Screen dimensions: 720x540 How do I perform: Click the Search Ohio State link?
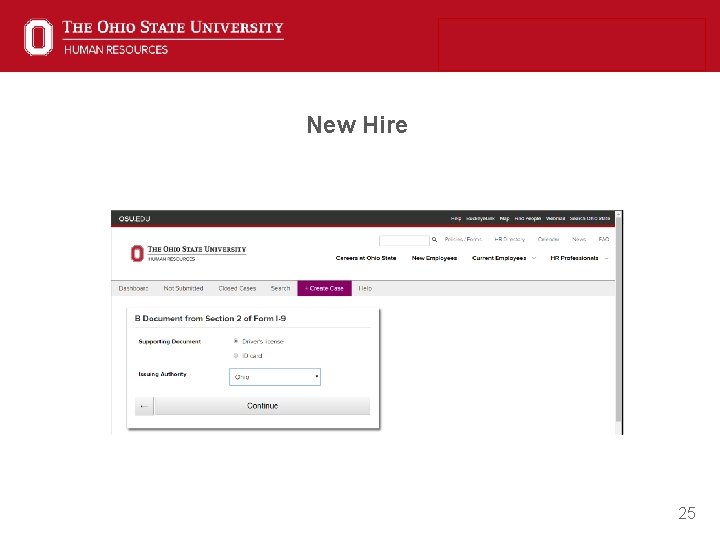[x=590, y=219]
